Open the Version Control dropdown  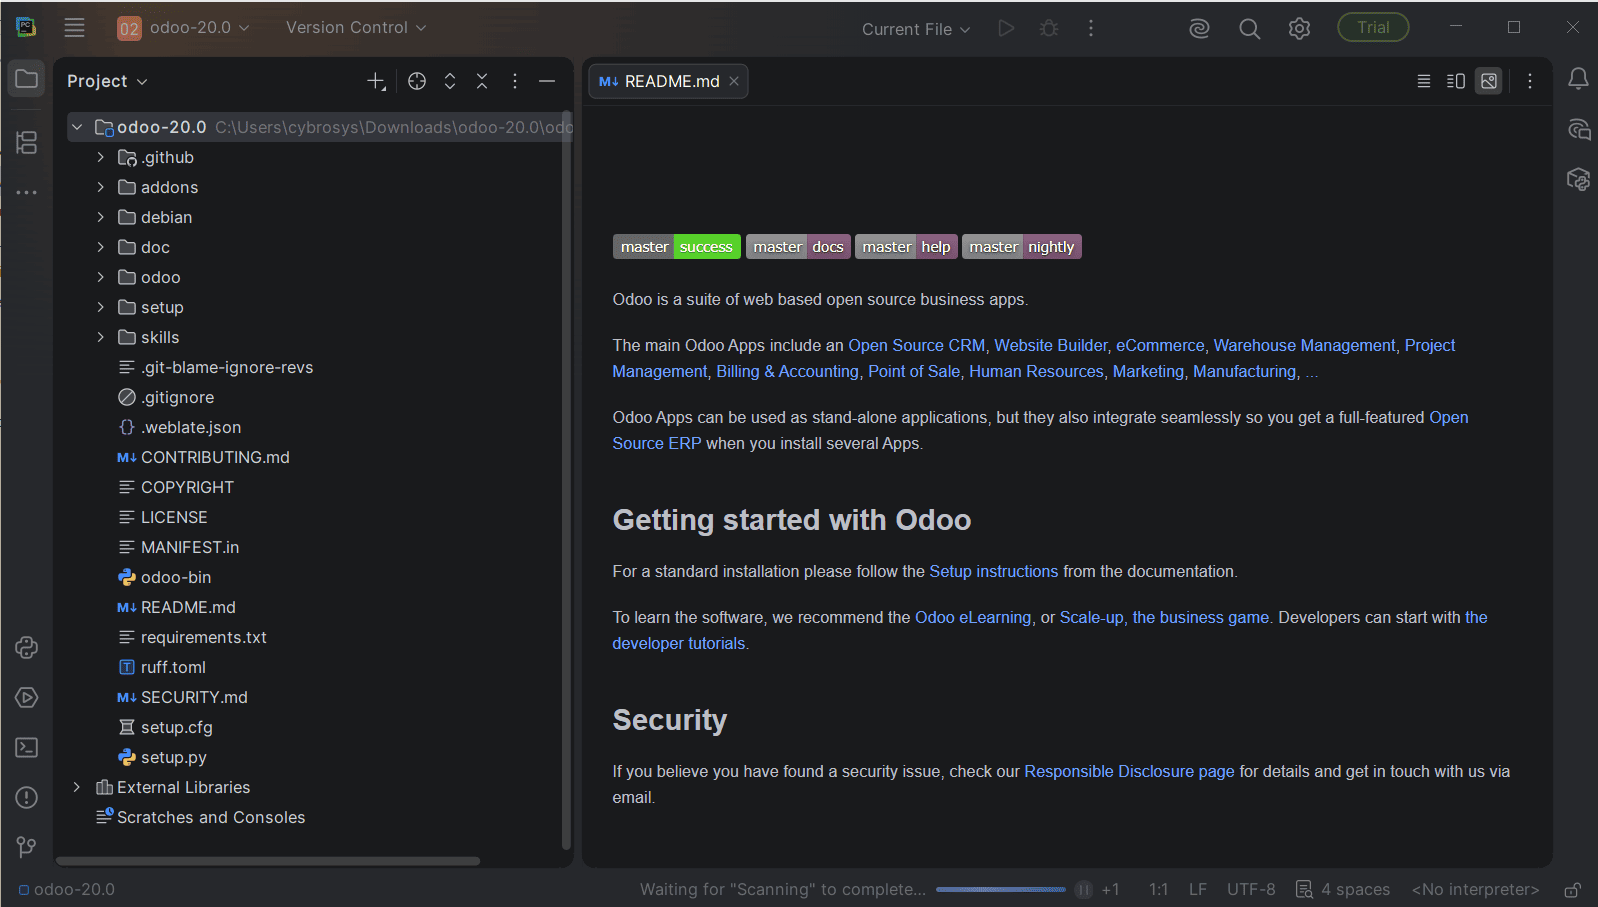[x=356, y=28]
